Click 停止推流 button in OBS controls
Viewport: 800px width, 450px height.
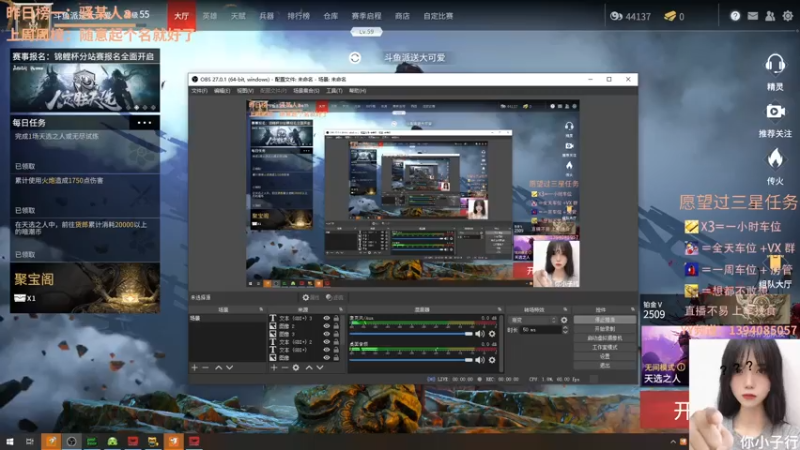click(605, 320)
